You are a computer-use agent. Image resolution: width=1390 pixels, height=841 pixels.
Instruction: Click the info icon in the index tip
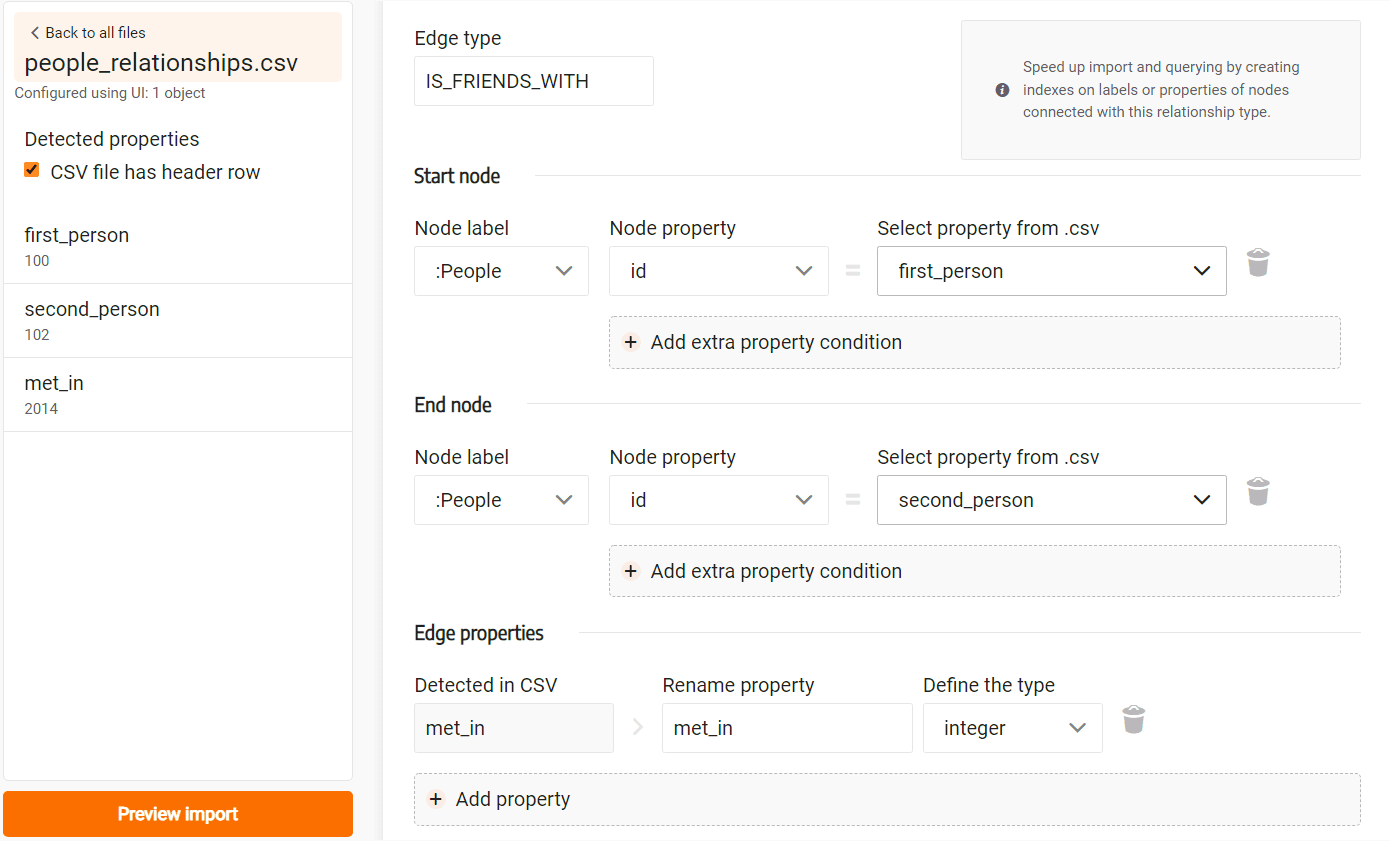tap(1002, 90)
